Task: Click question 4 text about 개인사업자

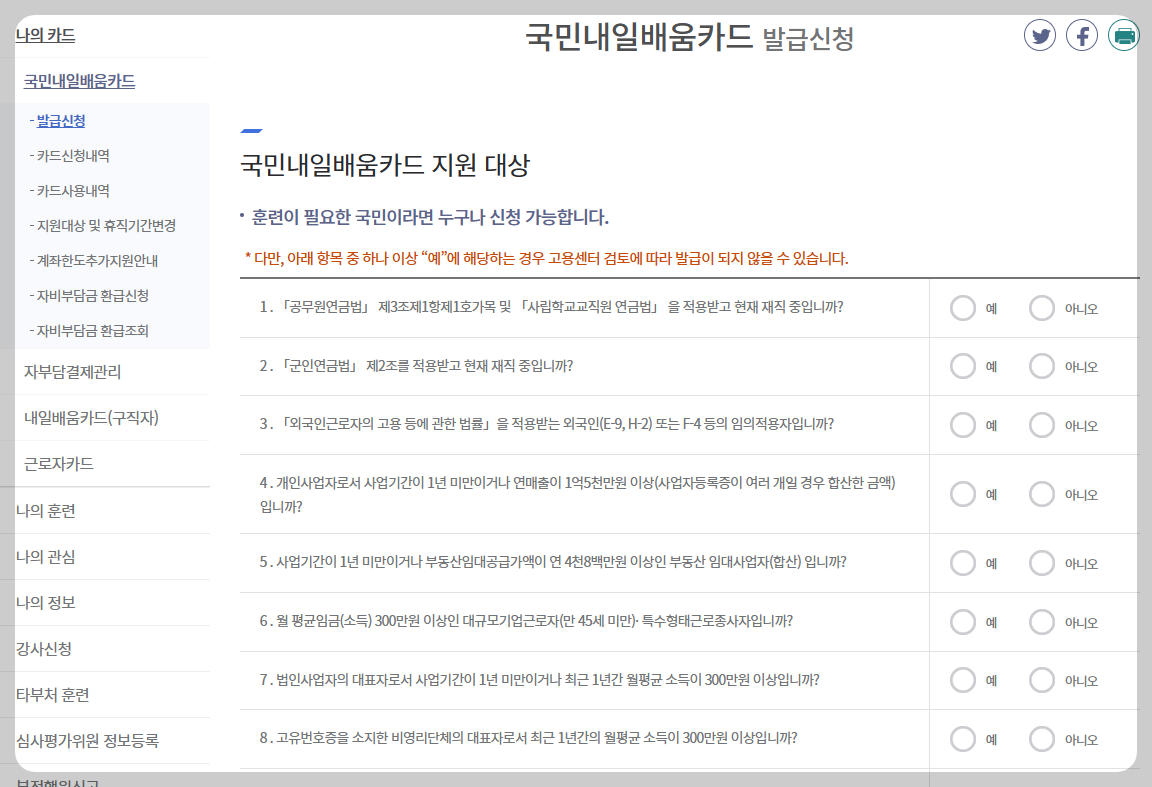Action: [x=577, y=495]
